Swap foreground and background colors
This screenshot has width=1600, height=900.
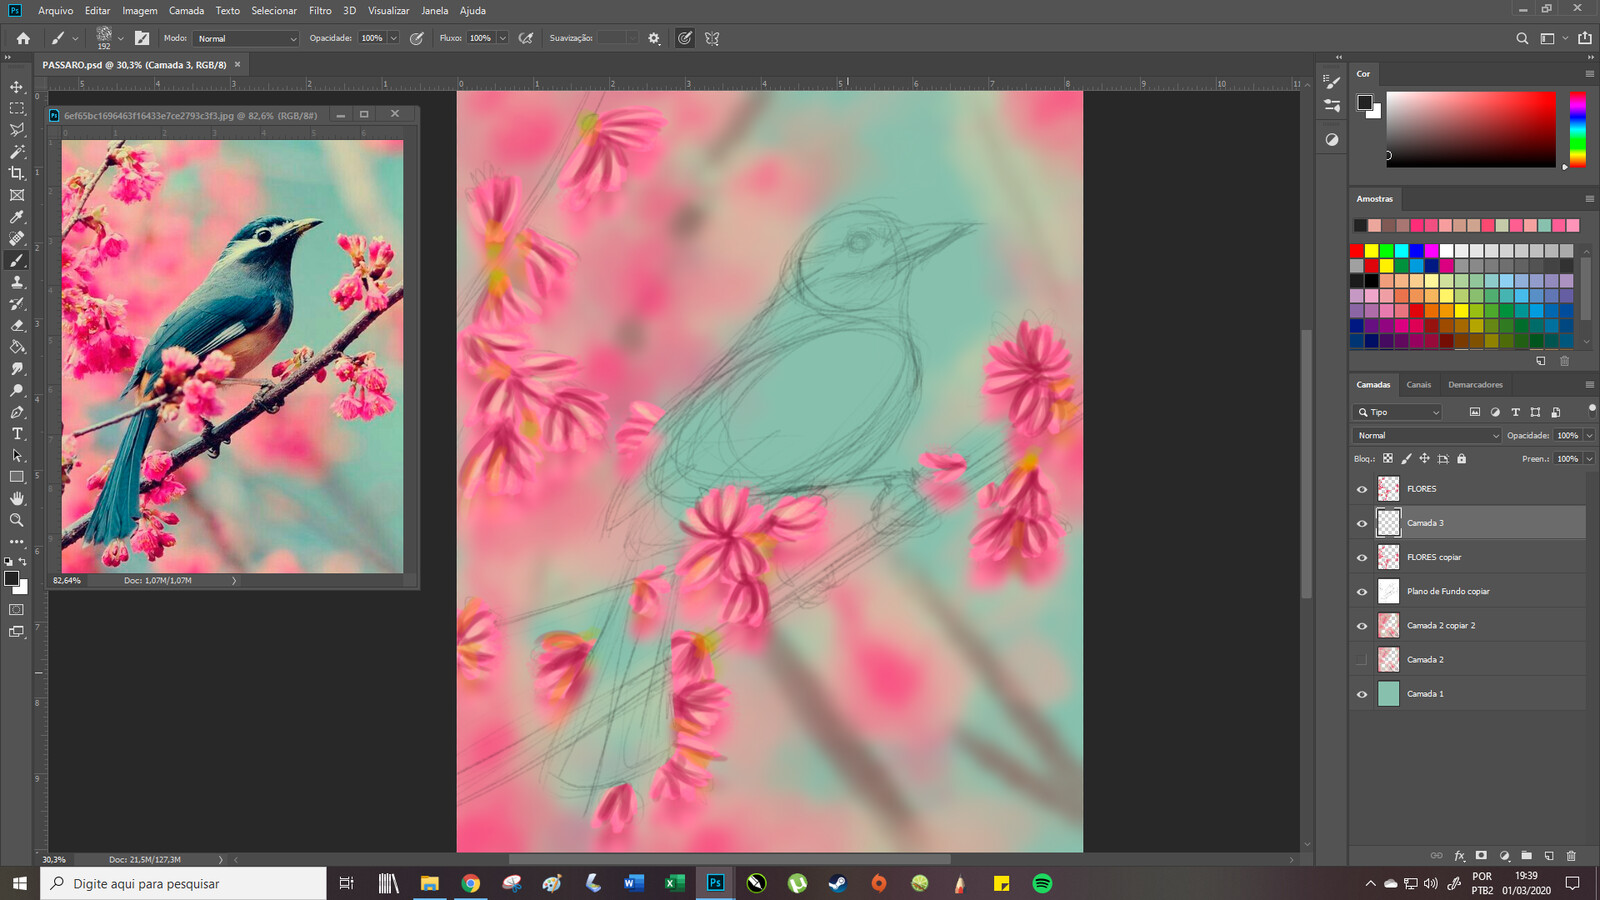tap(23, 562)
